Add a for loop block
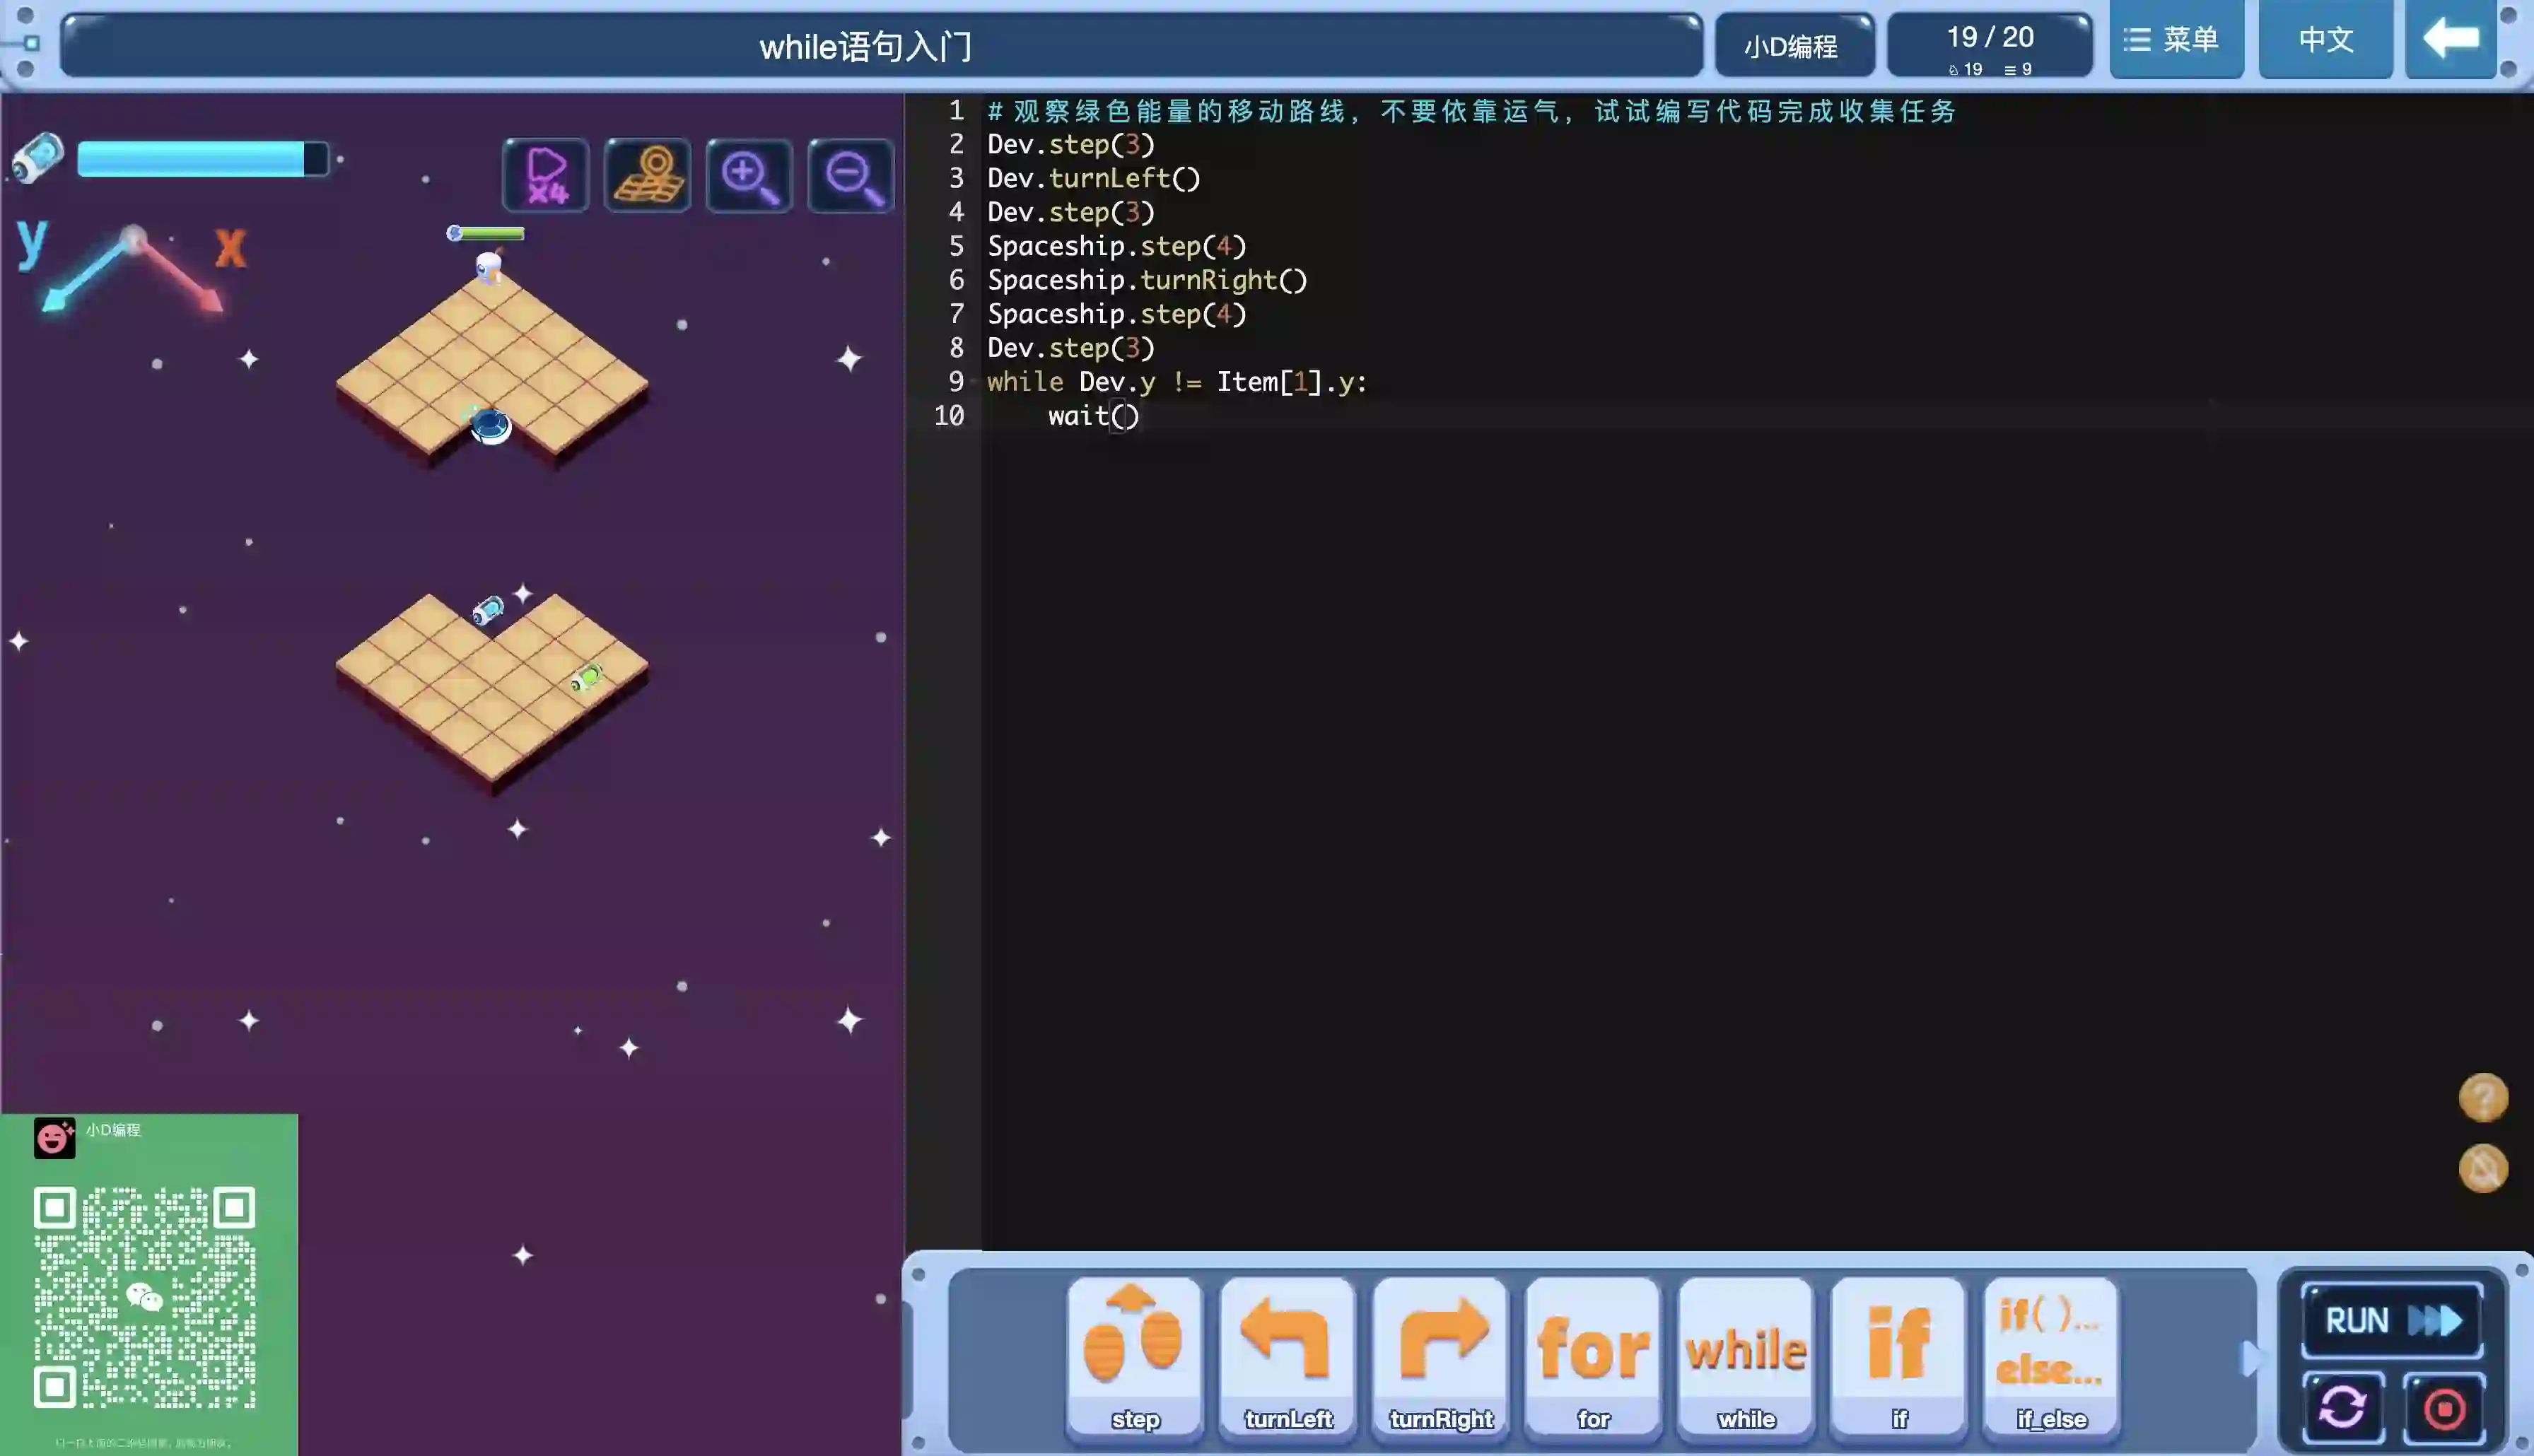This screenshot has height=1456, width=2534. 1593,1356
